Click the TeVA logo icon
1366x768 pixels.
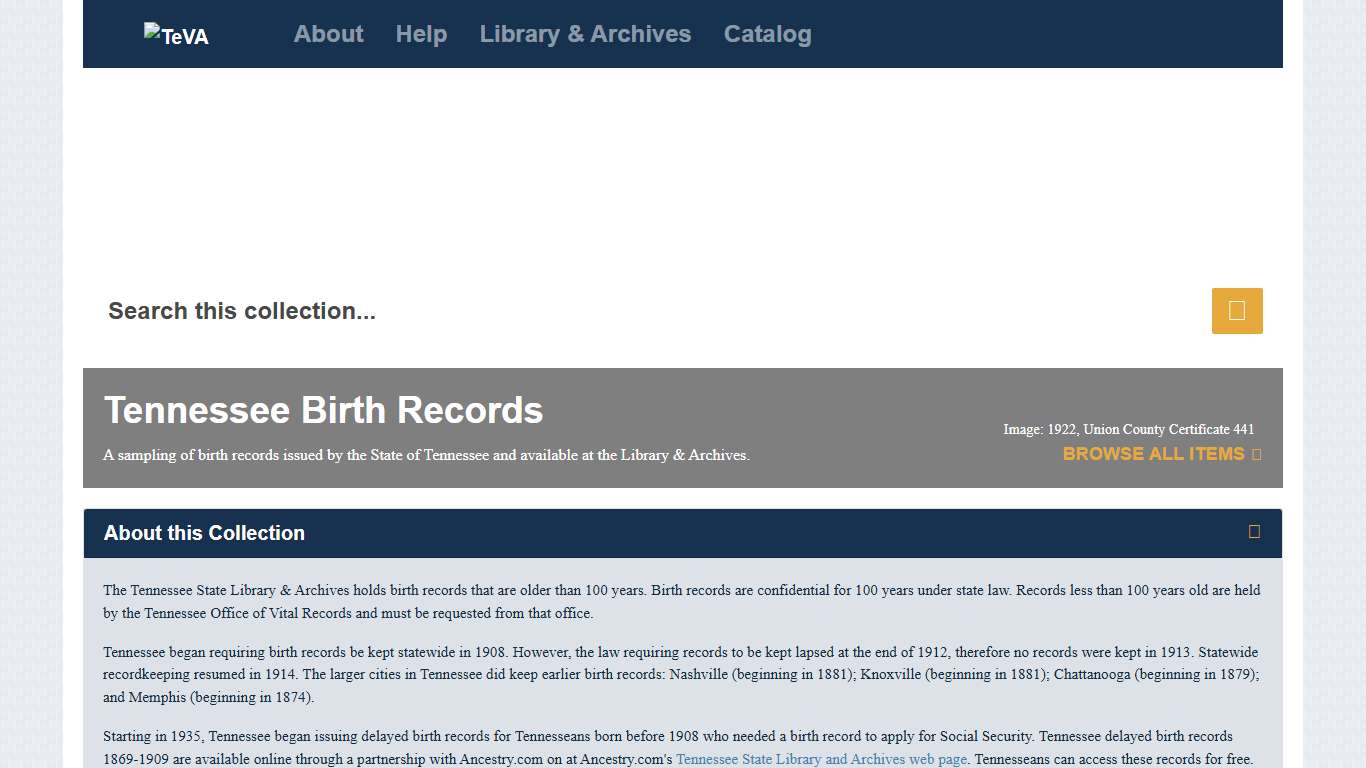coord(176,32)
